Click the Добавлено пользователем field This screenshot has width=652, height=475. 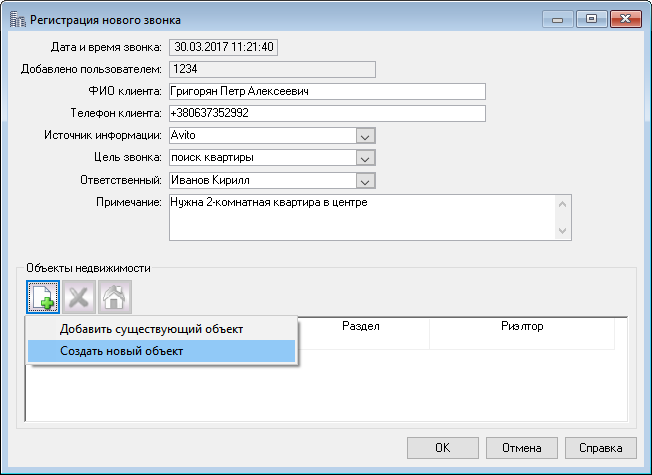272,69
